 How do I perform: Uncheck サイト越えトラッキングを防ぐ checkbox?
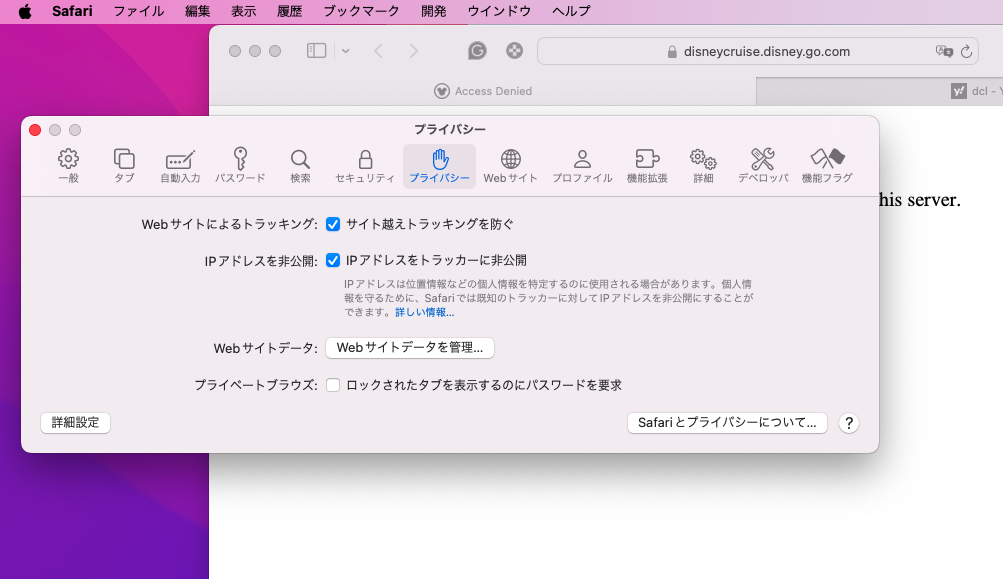click(x=333, y=224)
